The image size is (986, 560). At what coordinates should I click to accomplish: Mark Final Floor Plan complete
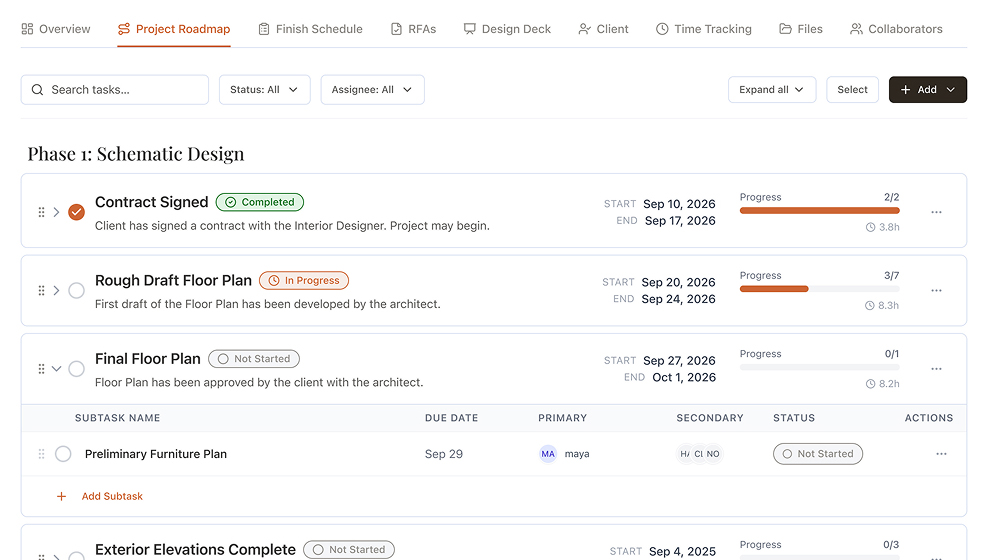click(x=77, y=369)
